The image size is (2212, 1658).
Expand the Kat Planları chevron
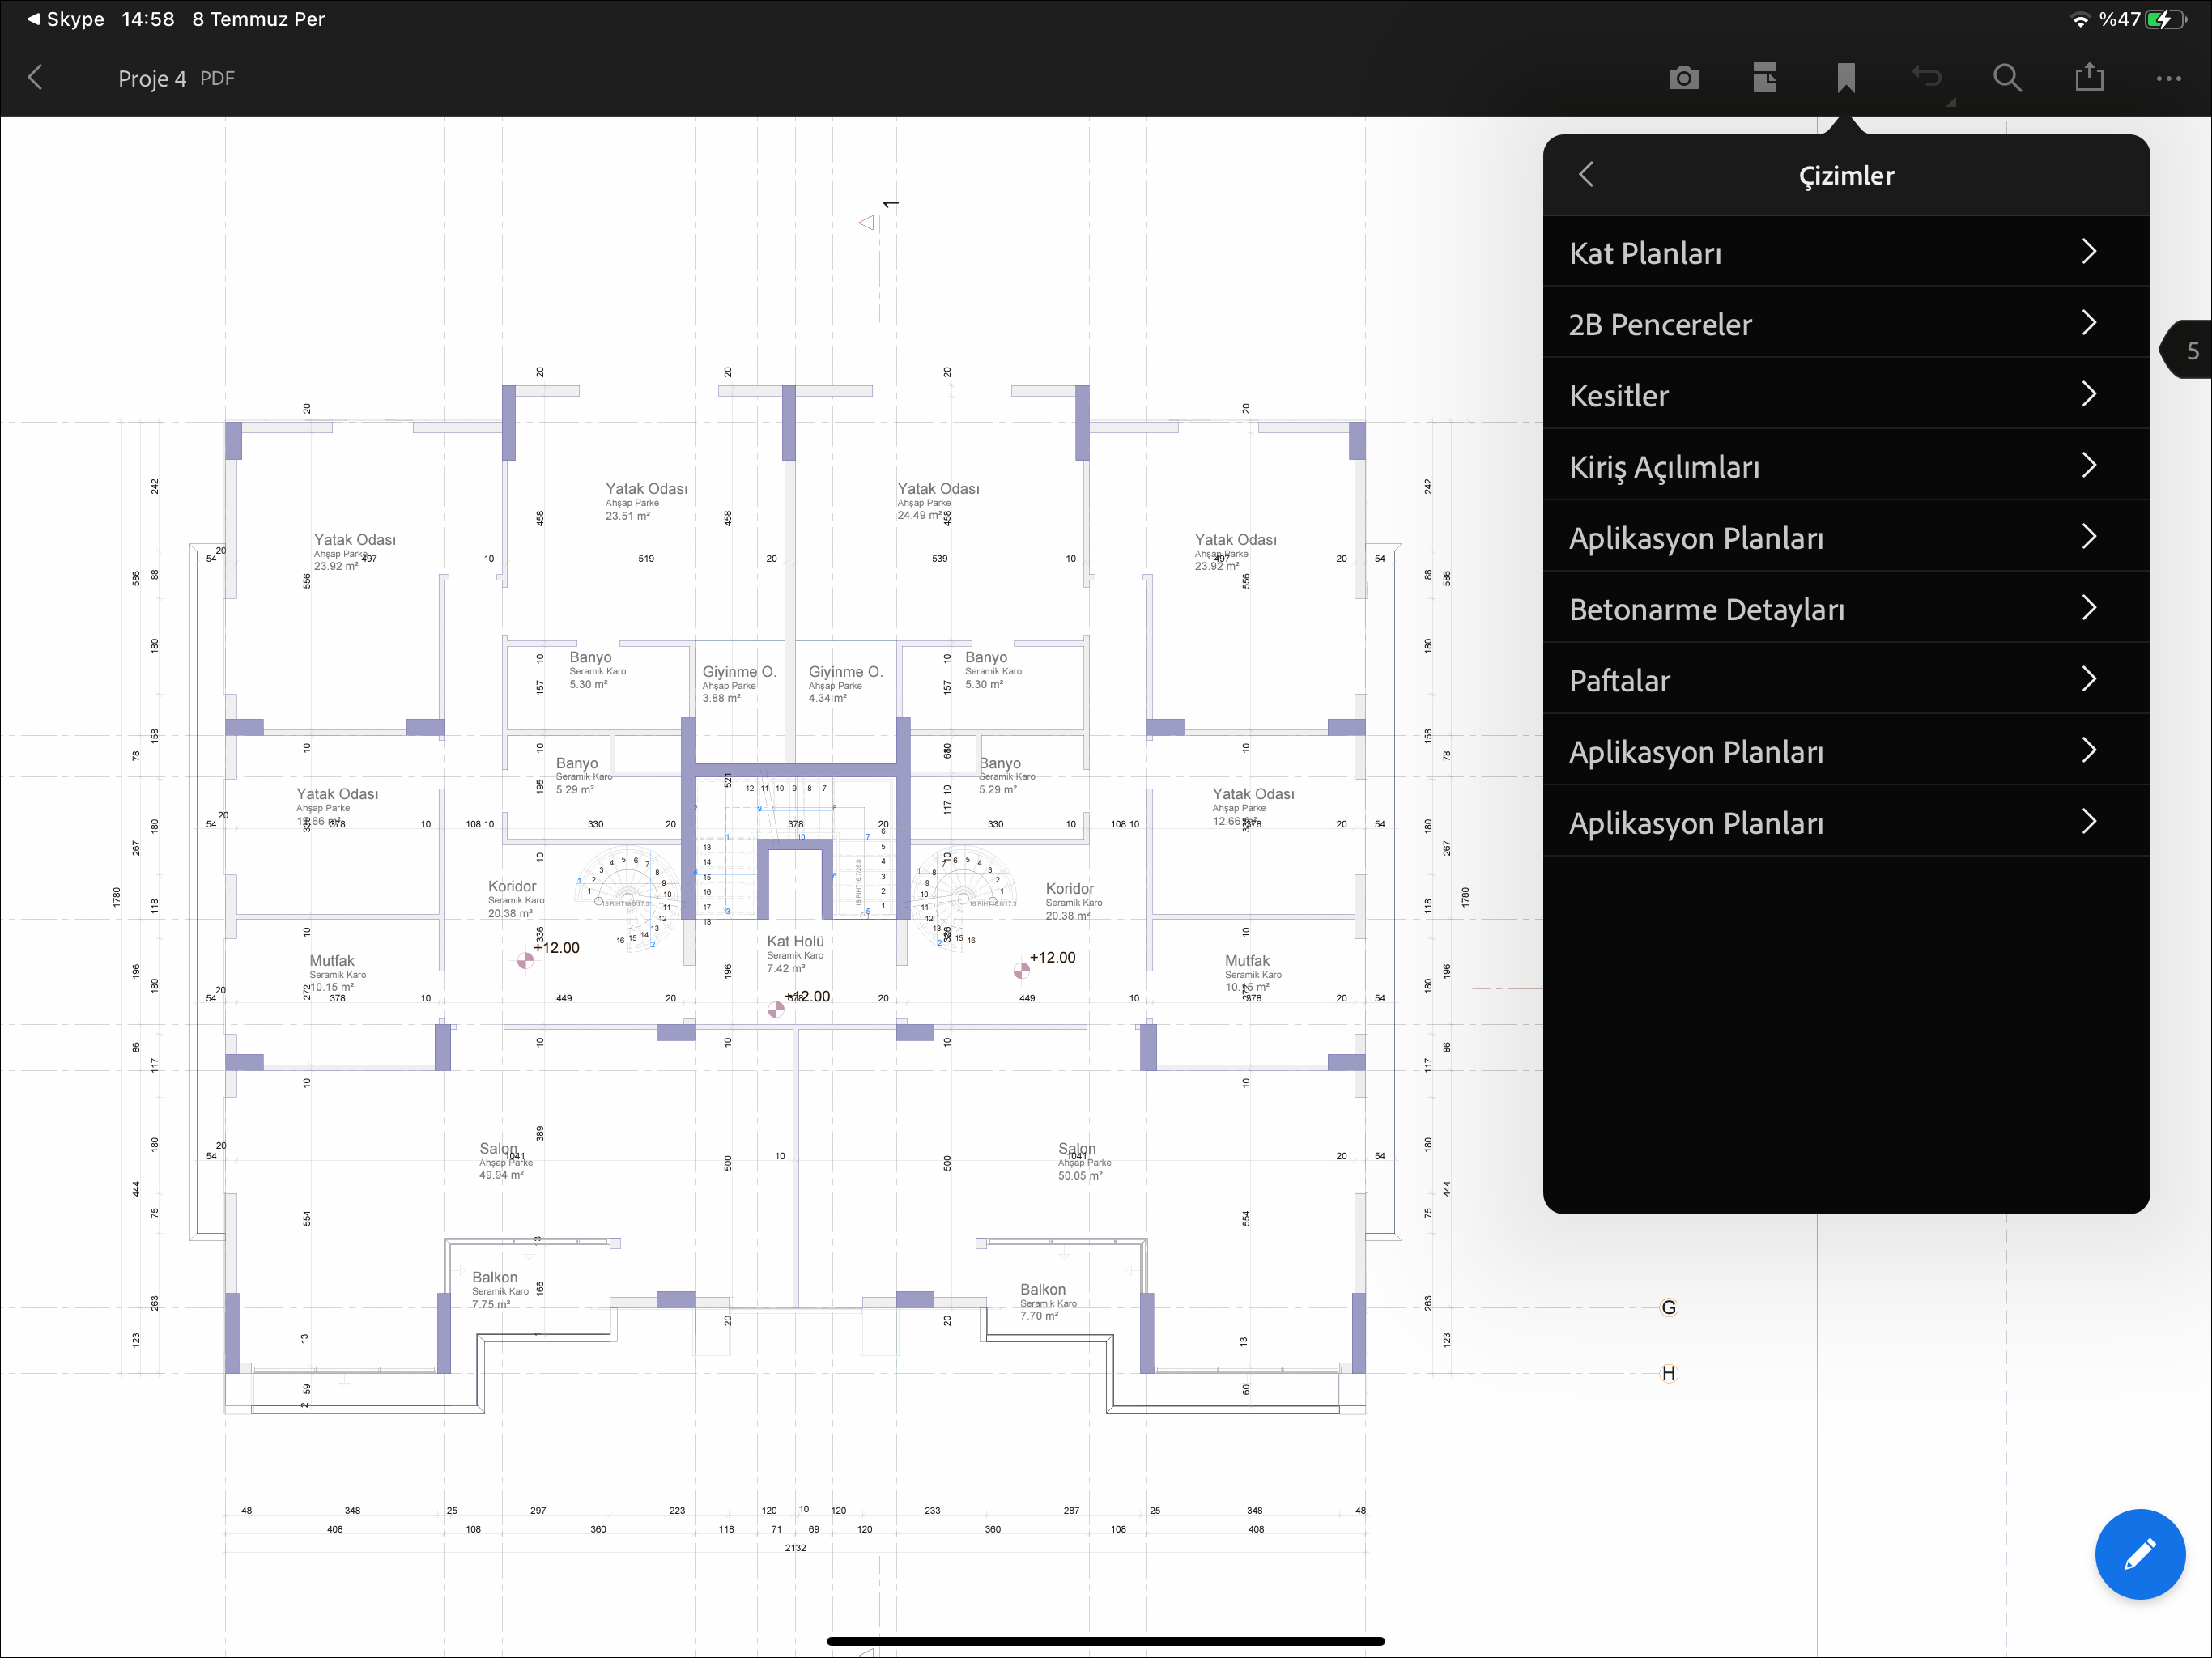click(2088, 252)
